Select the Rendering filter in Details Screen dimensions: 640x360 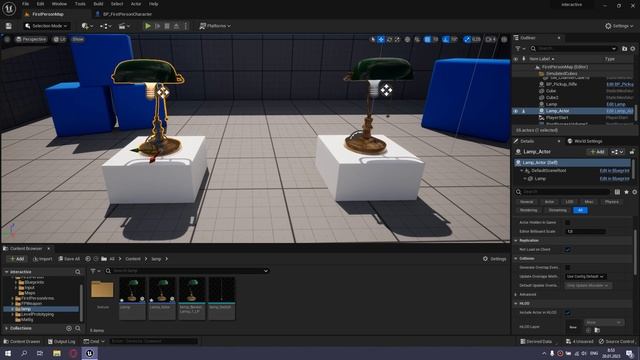(529, 210)
